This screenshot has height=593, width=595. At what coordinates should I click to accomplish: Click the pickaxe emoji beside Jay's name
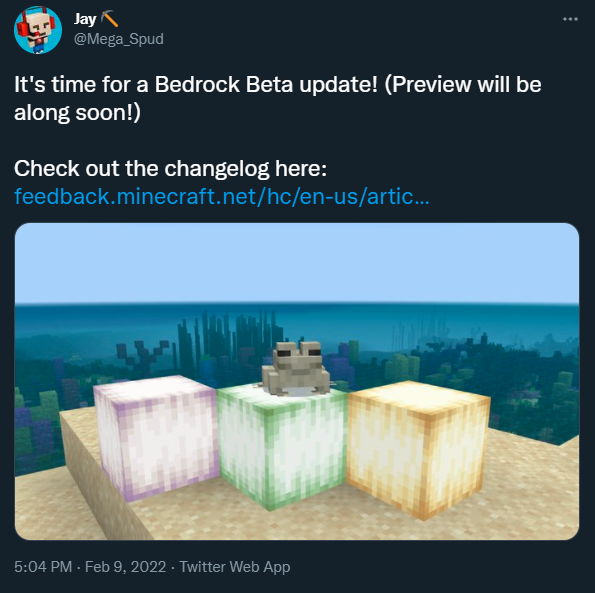tap(110, 19)
